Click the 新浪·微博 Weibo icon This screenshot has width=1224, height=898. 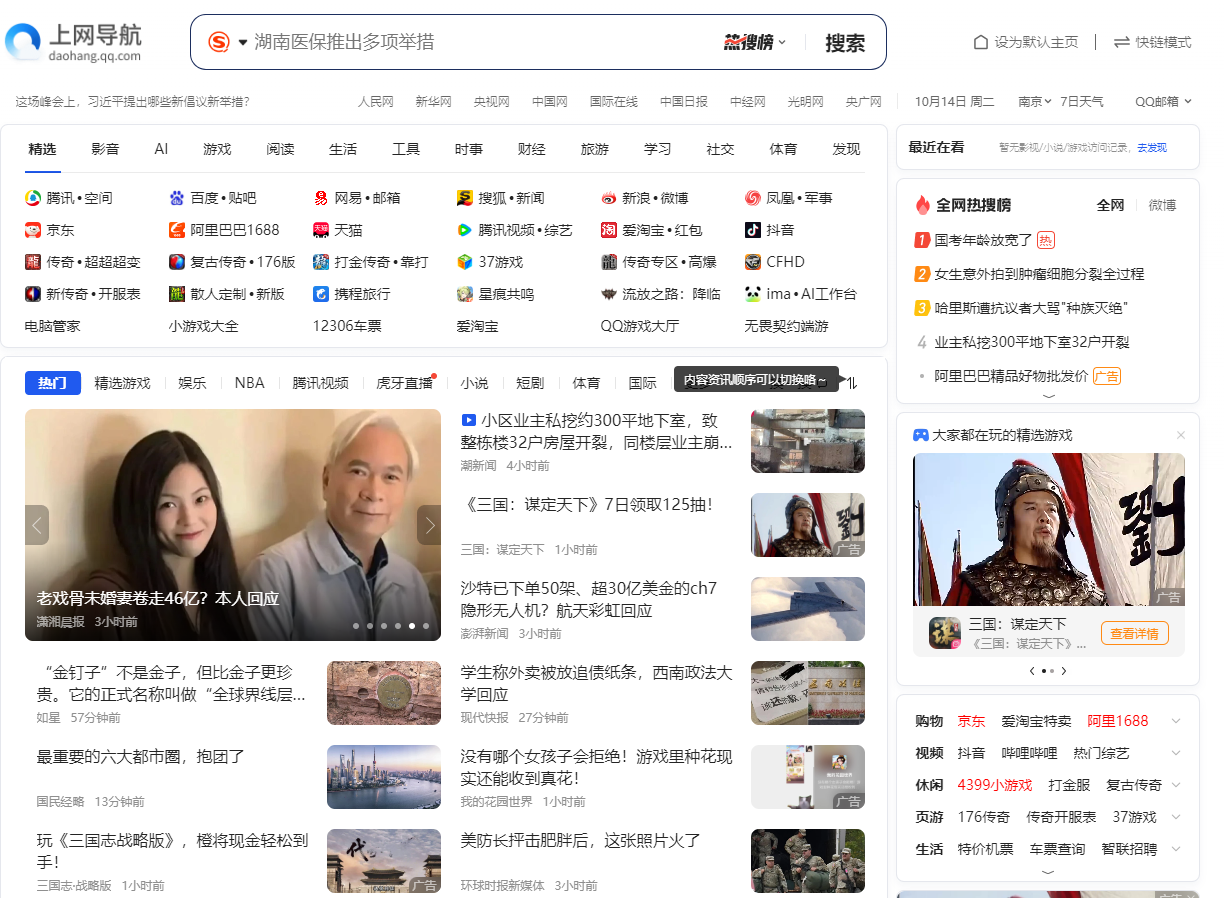[608, 197]
